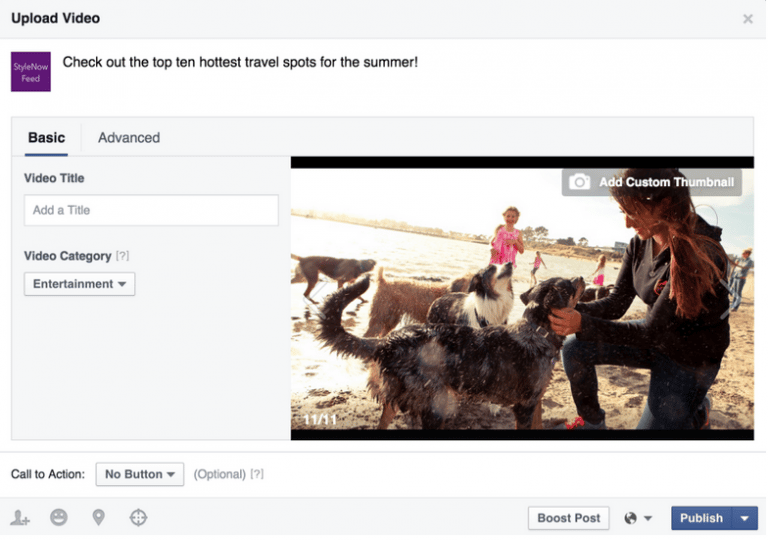
Task: Click the tag people icon
Action: click(20, 517)
